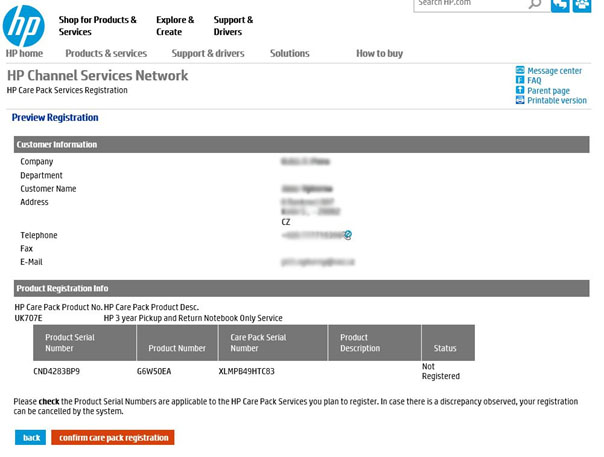Click the search magnifier icon
604x457 pixels.
tap(535, 4)
